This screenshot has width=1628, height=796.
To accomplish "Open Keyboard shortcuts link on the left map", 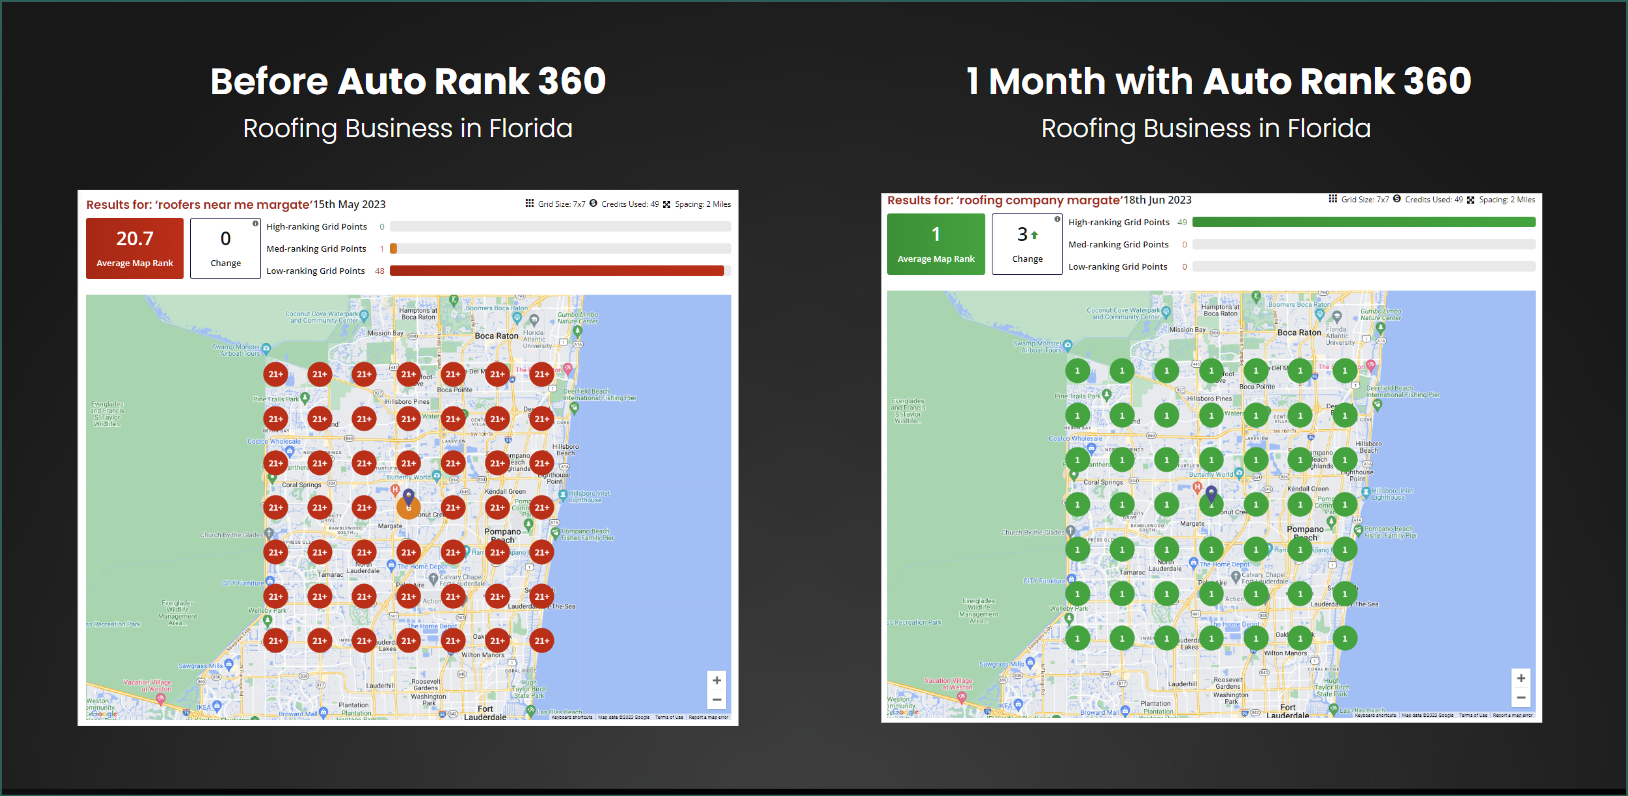I will pos(572,717).
